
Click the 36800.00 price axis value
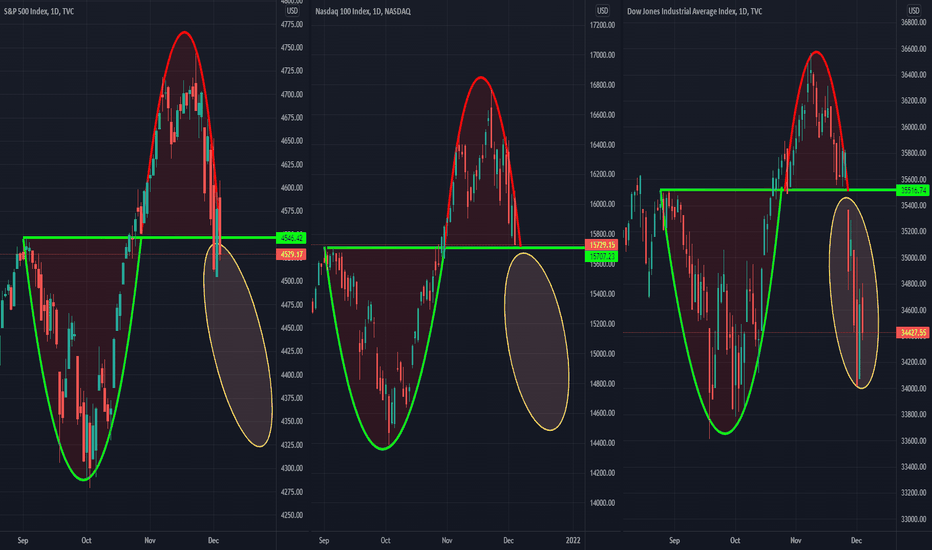[914, 23]
